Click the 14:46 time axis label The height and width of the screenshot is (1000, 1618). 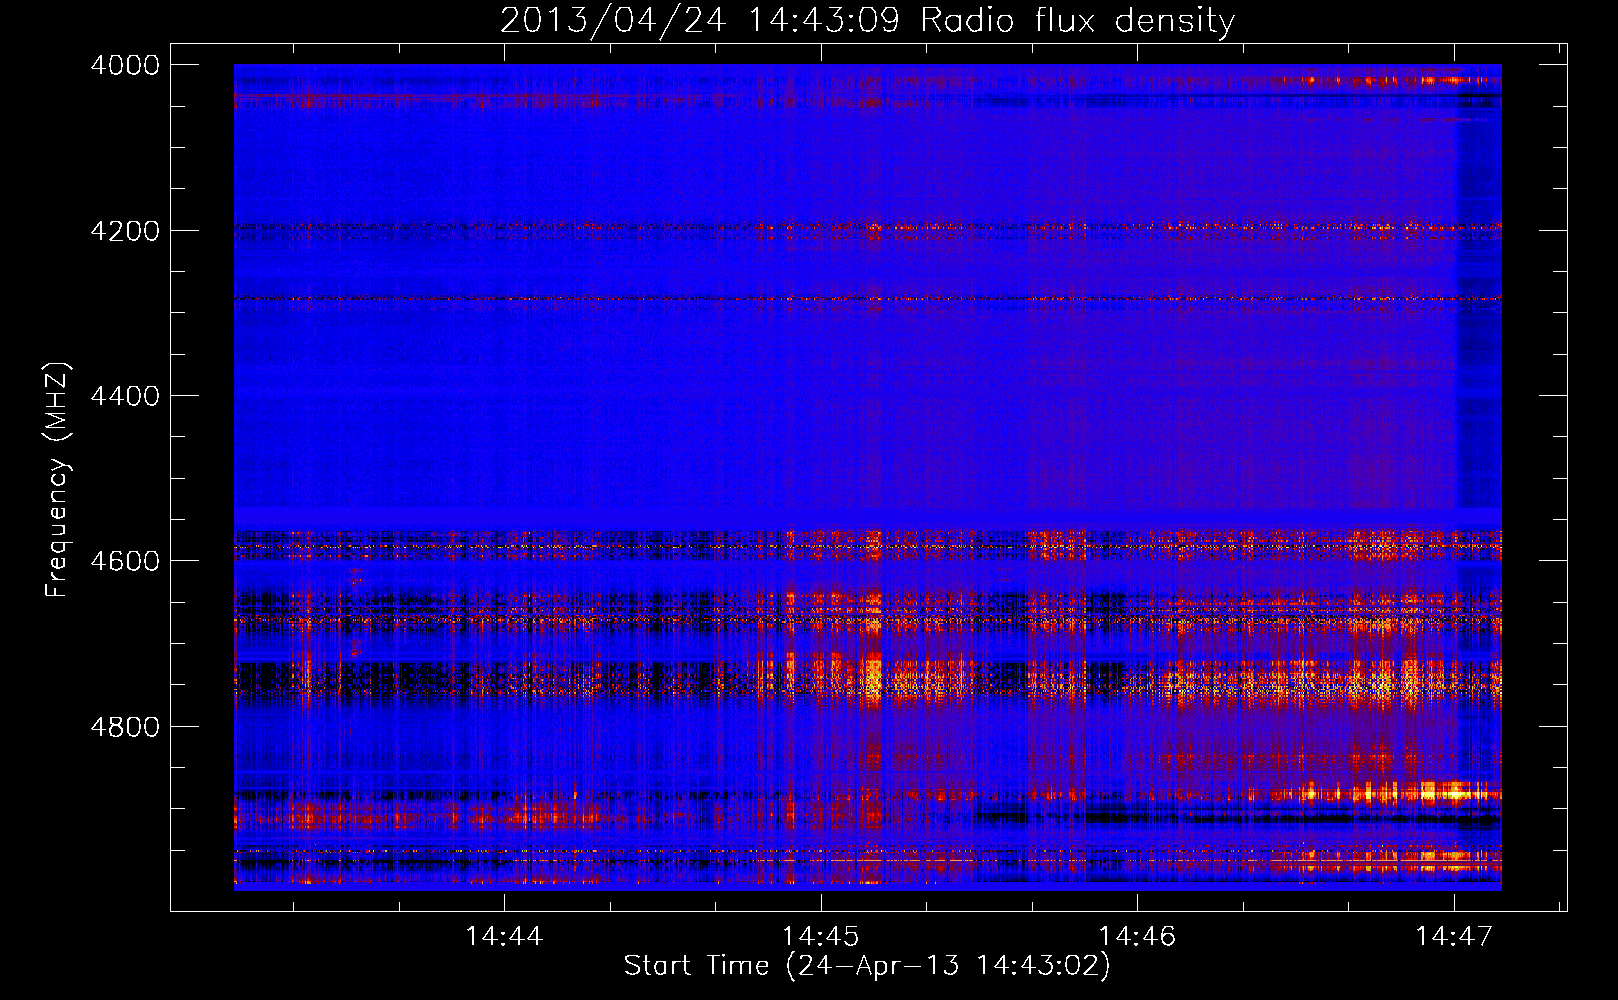pyautogui.click(x=1137, y=936)
